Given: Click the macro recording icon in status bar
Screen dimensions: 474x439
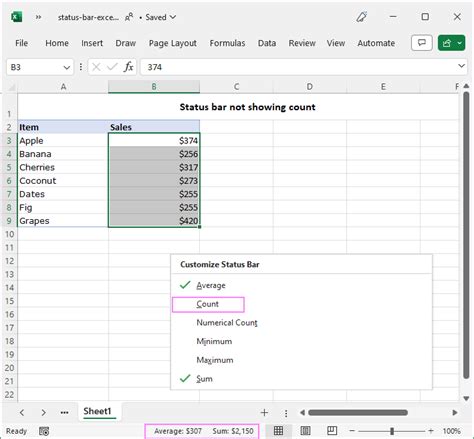Looking at the screenshot, I should point(44,431).
